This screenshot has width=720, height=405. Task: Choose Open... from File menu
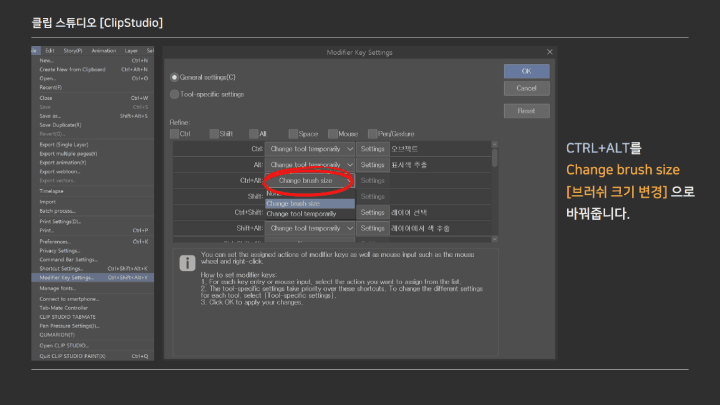(93, 78)
